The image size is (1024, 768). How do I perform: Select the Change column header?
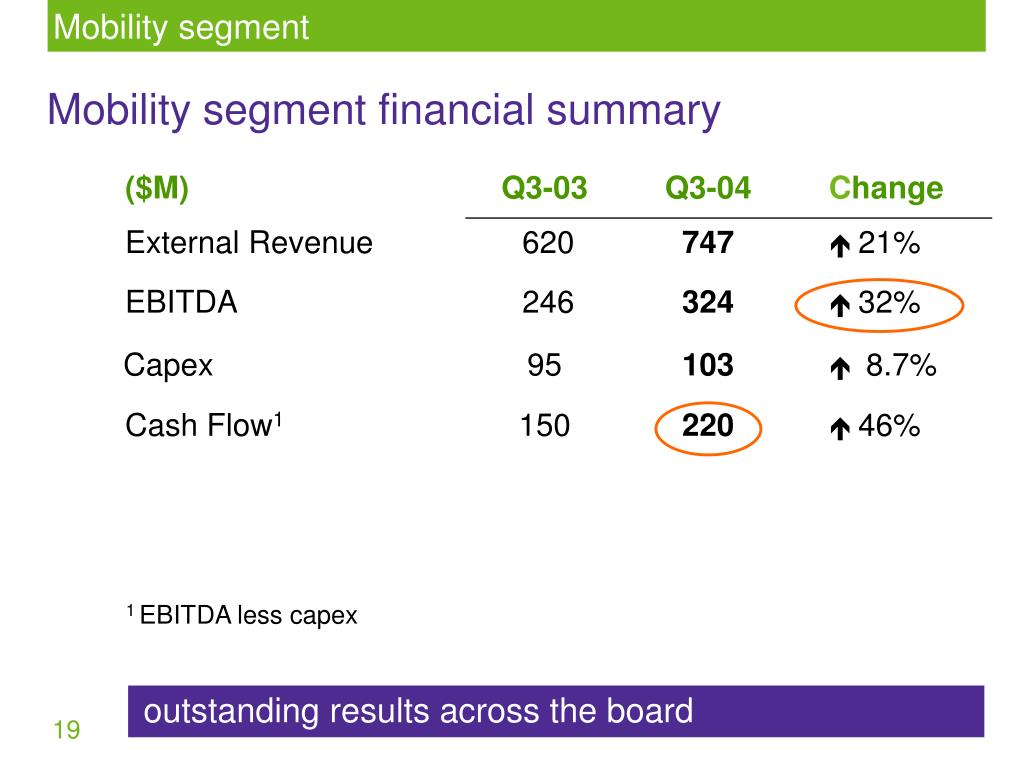click(x=886, y=188)
